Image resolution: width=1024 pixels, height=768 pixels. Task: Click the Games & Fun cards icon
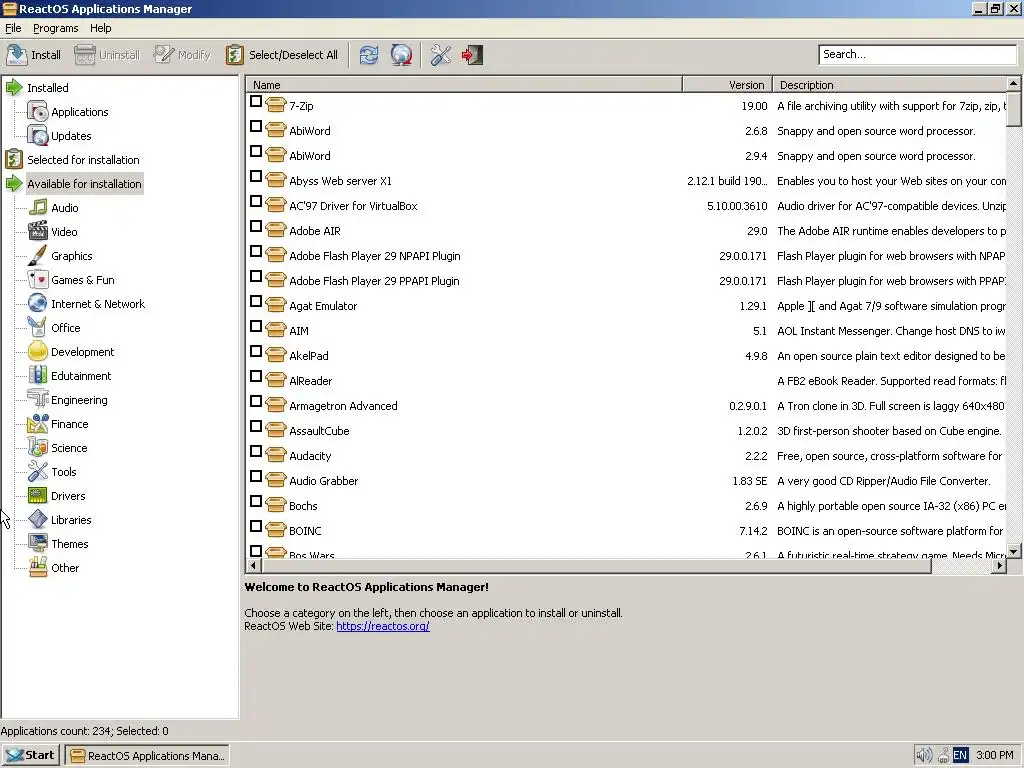[x=38, y=280]
